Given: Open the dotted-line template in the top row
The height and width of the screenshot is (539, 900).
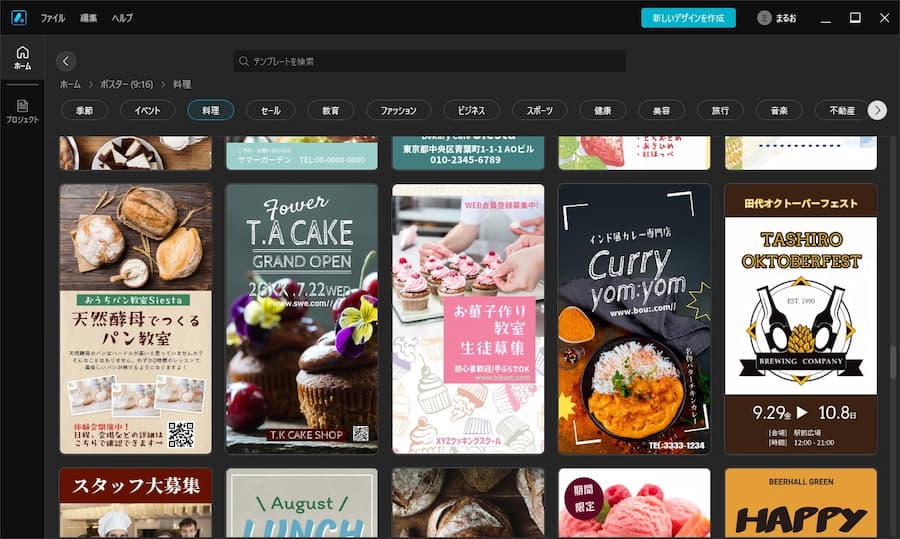Looking at the screenshot, I should pyautogui.click(x=801, y=153).
